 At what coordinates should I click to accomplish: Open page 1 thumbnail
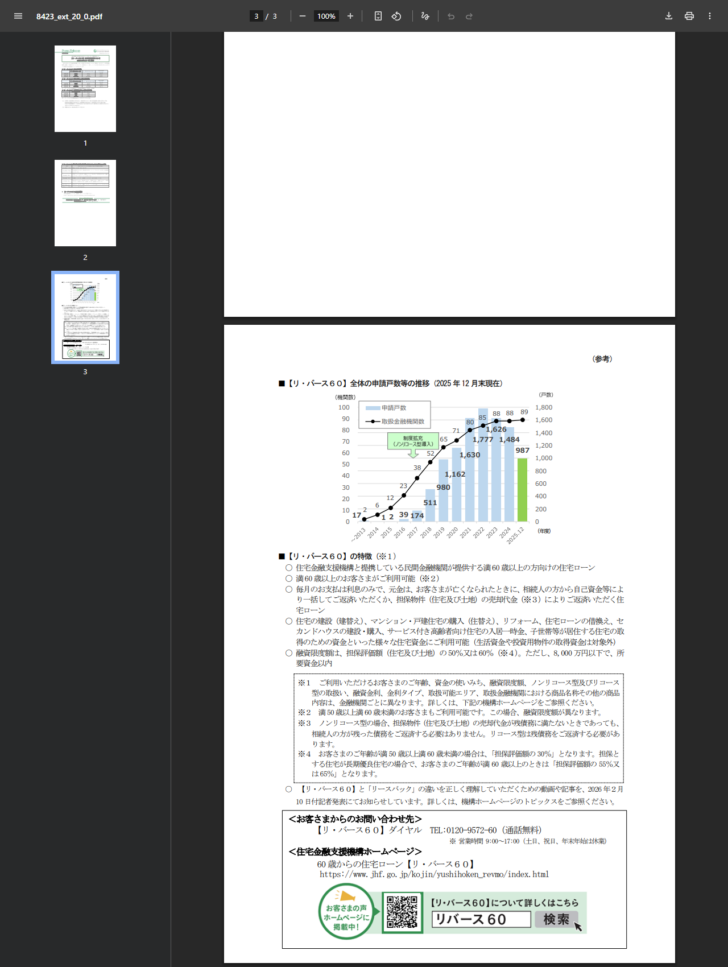85,88
